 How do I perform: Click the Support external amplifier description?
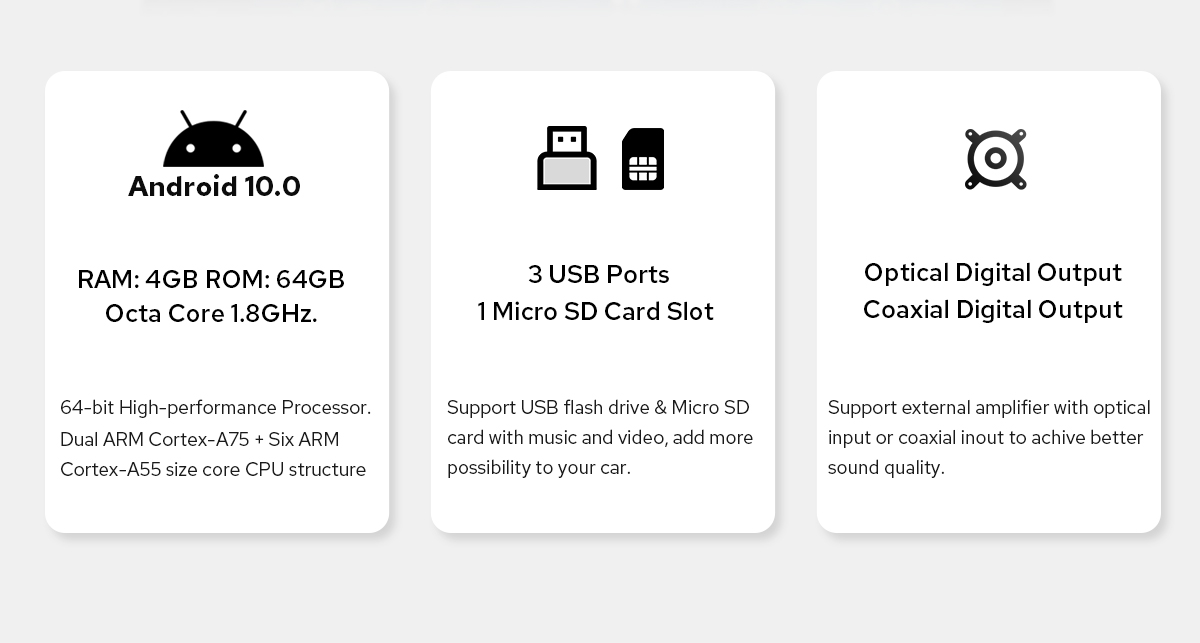(x=989, y=407)
